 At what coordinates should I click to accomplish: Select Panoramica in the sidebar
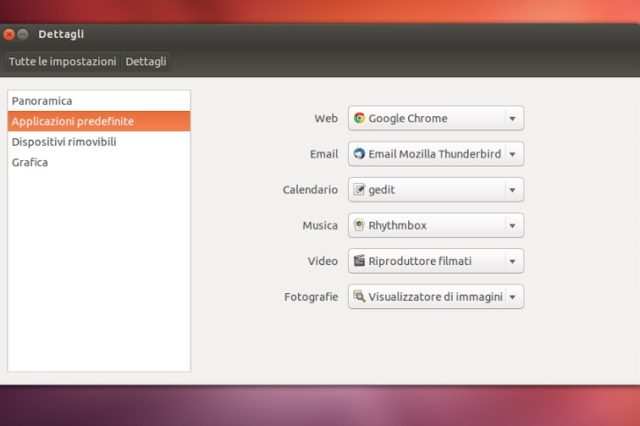(99, 101)
